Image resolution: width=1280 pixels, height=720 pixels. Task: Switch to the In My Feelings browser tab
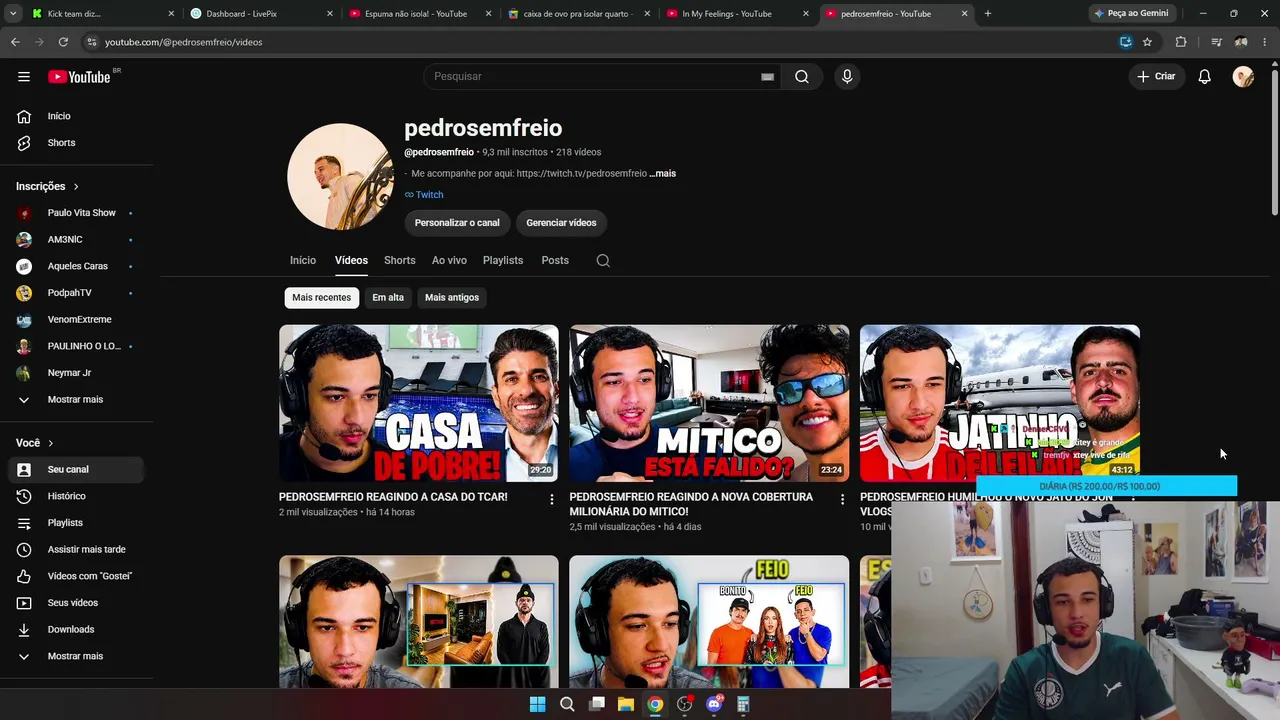(738, 14)
